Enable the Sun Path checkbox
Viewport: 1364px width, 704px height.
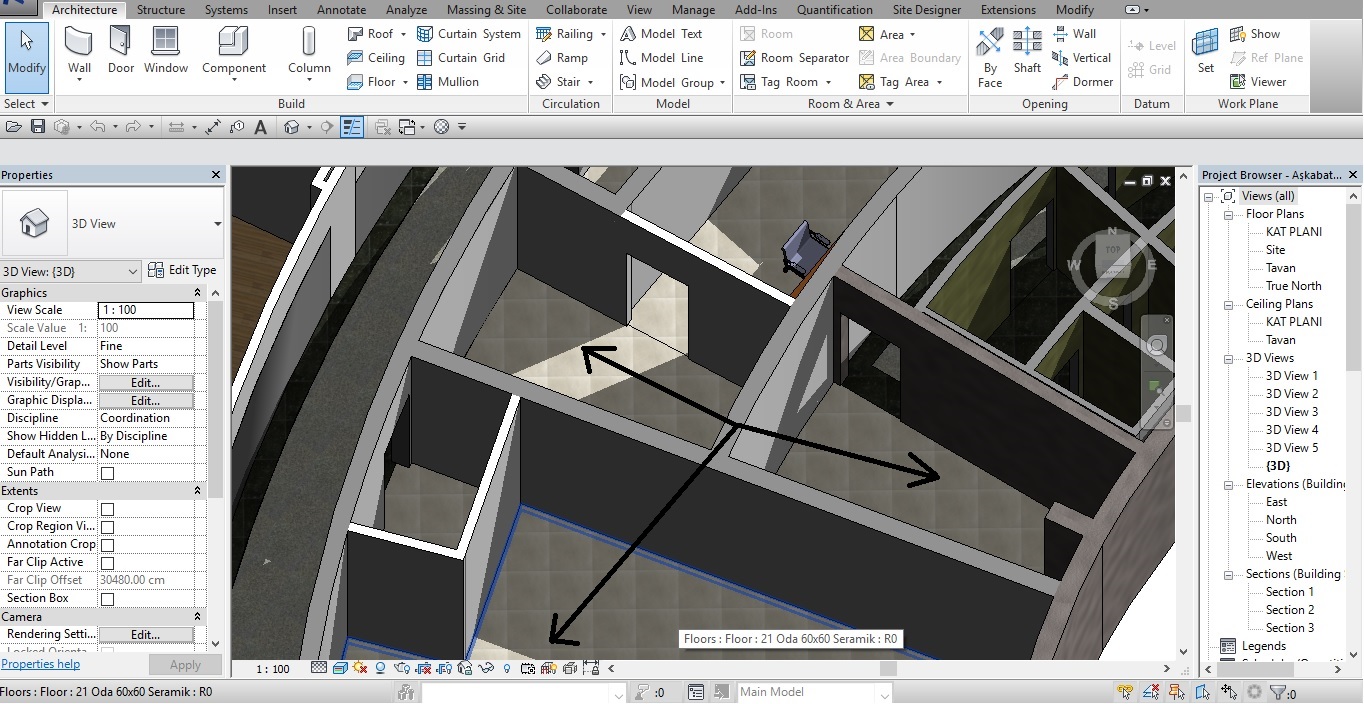tap(107, 473)
